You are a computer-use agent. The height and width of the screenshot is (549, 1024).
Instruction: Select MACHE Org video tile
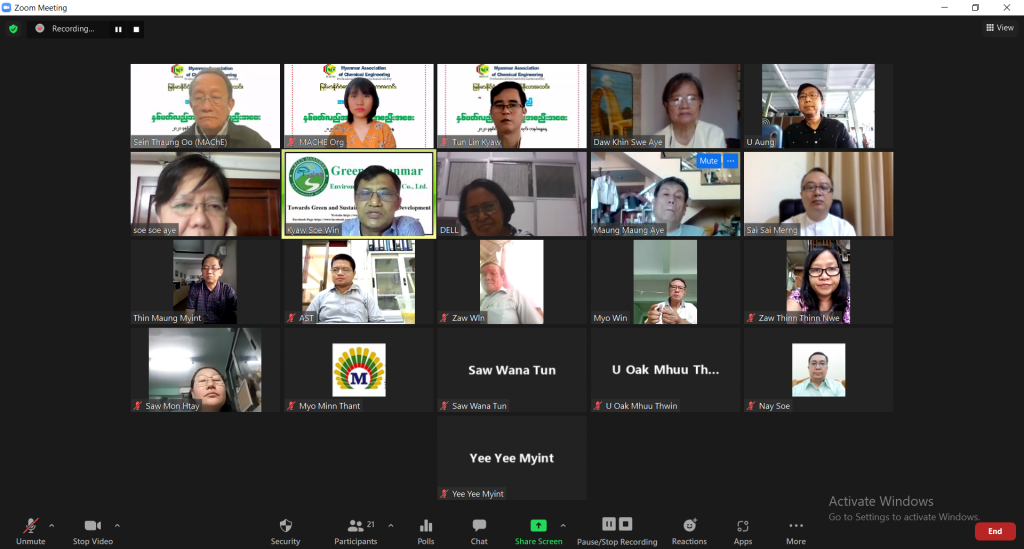(359, 106)
